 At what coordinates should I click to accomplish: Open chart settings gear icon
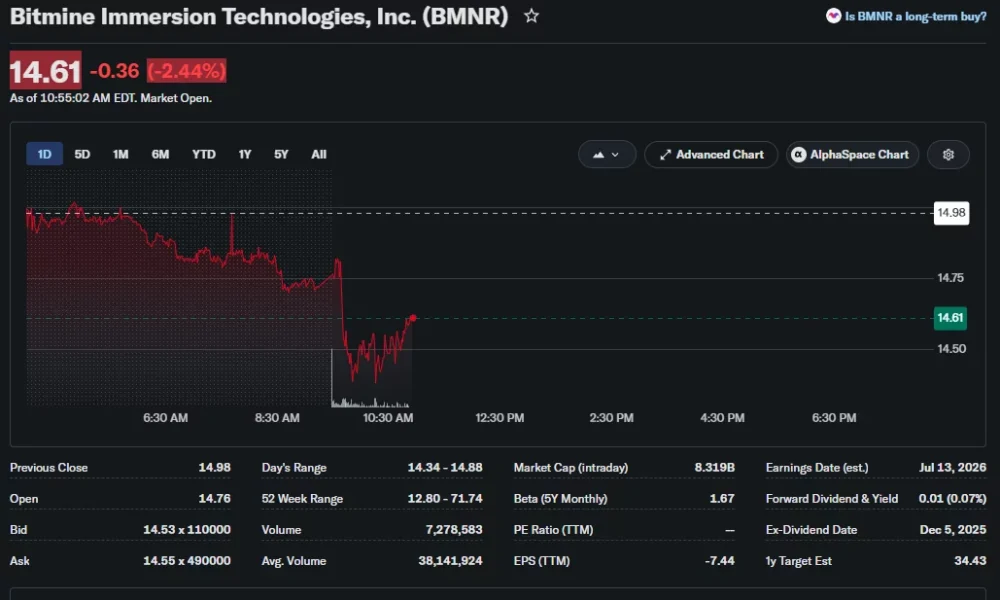(x=948, y=154)
